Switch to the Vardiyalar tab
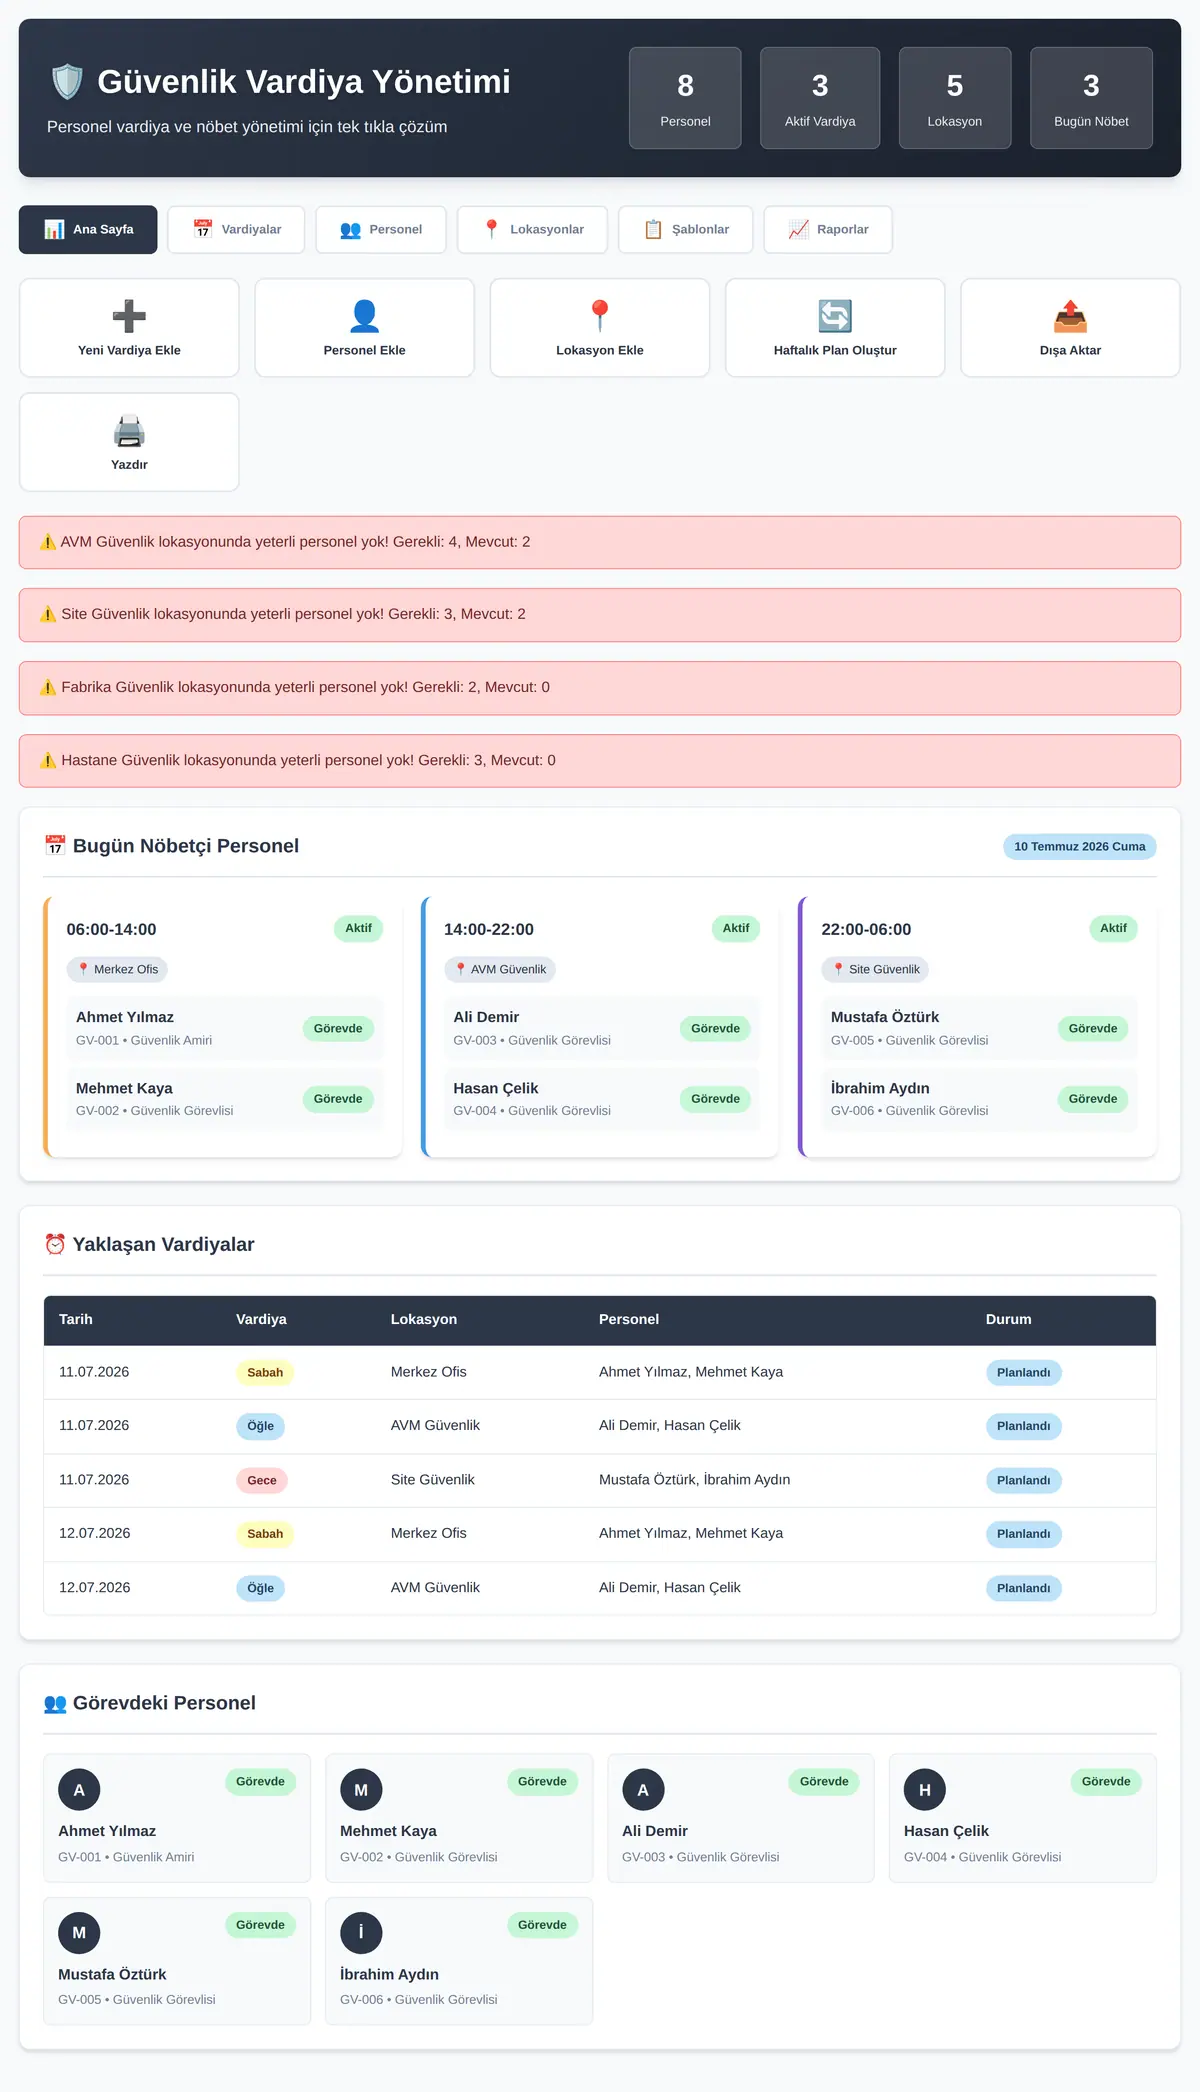 pyautogui.click(x=237, y=230)
